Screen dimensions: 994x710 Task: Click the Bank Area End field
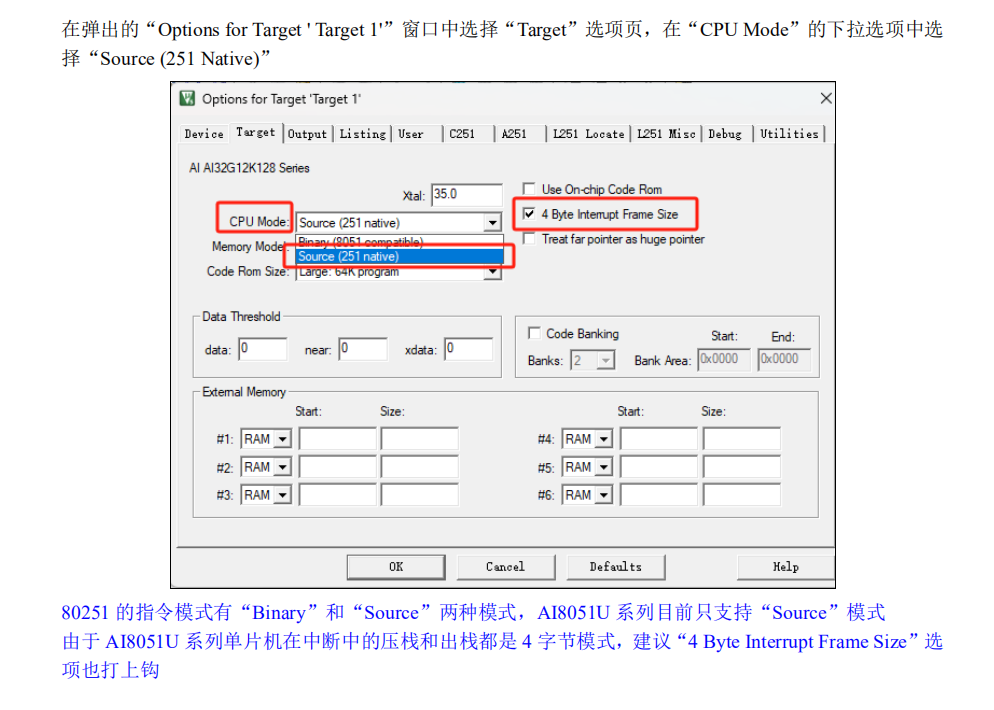point(784,359)
